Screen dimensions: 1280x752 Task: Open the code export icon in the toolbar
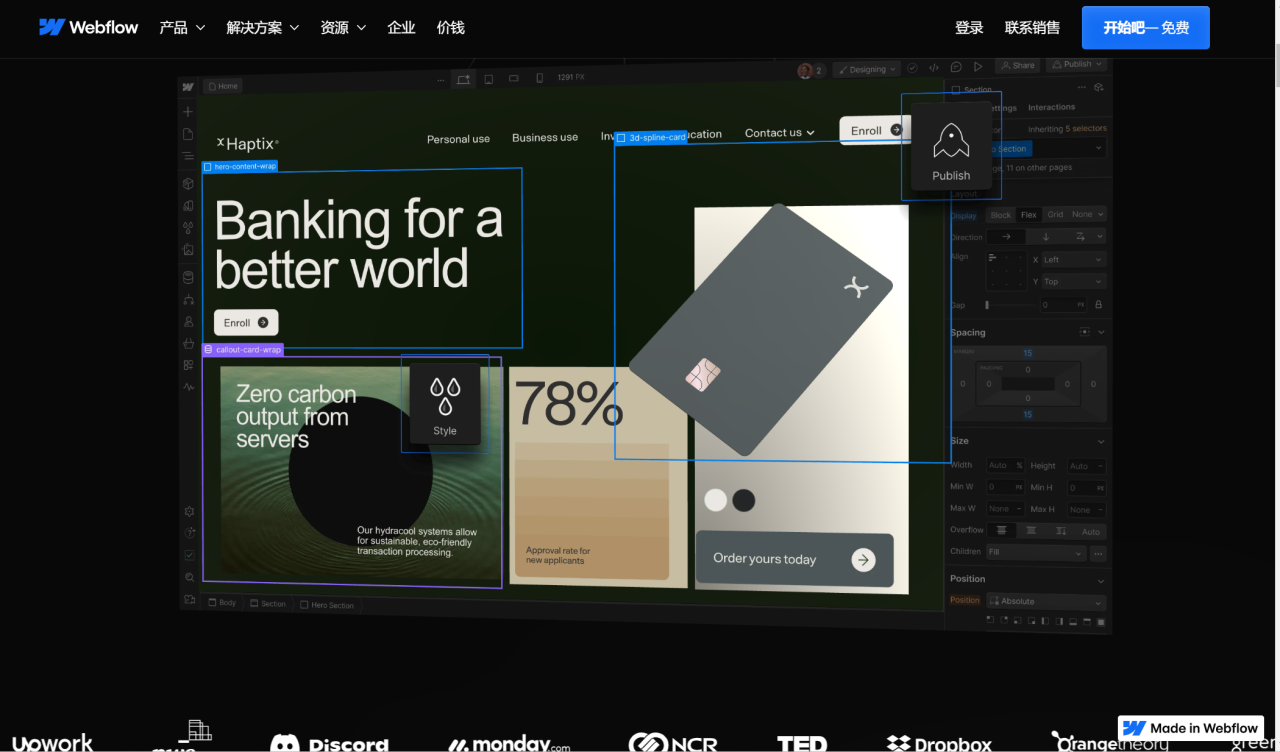click(x=934, y=67)
